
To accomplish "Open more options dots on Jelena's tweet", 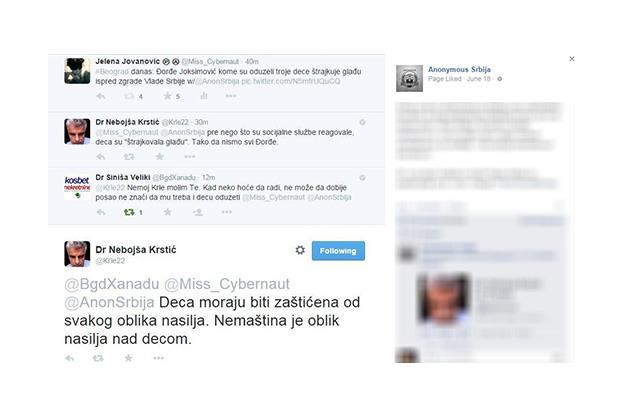I will pos(231,96).
